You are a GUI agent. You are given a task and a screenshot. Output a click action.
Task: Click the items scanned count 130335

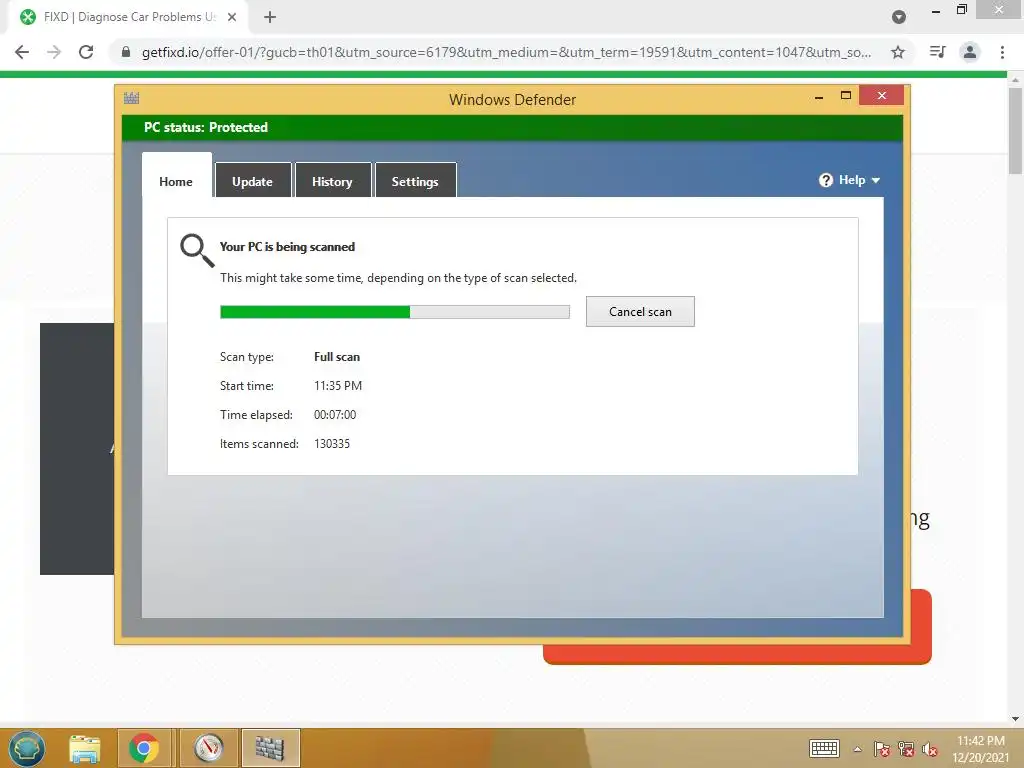click(332, 443)
